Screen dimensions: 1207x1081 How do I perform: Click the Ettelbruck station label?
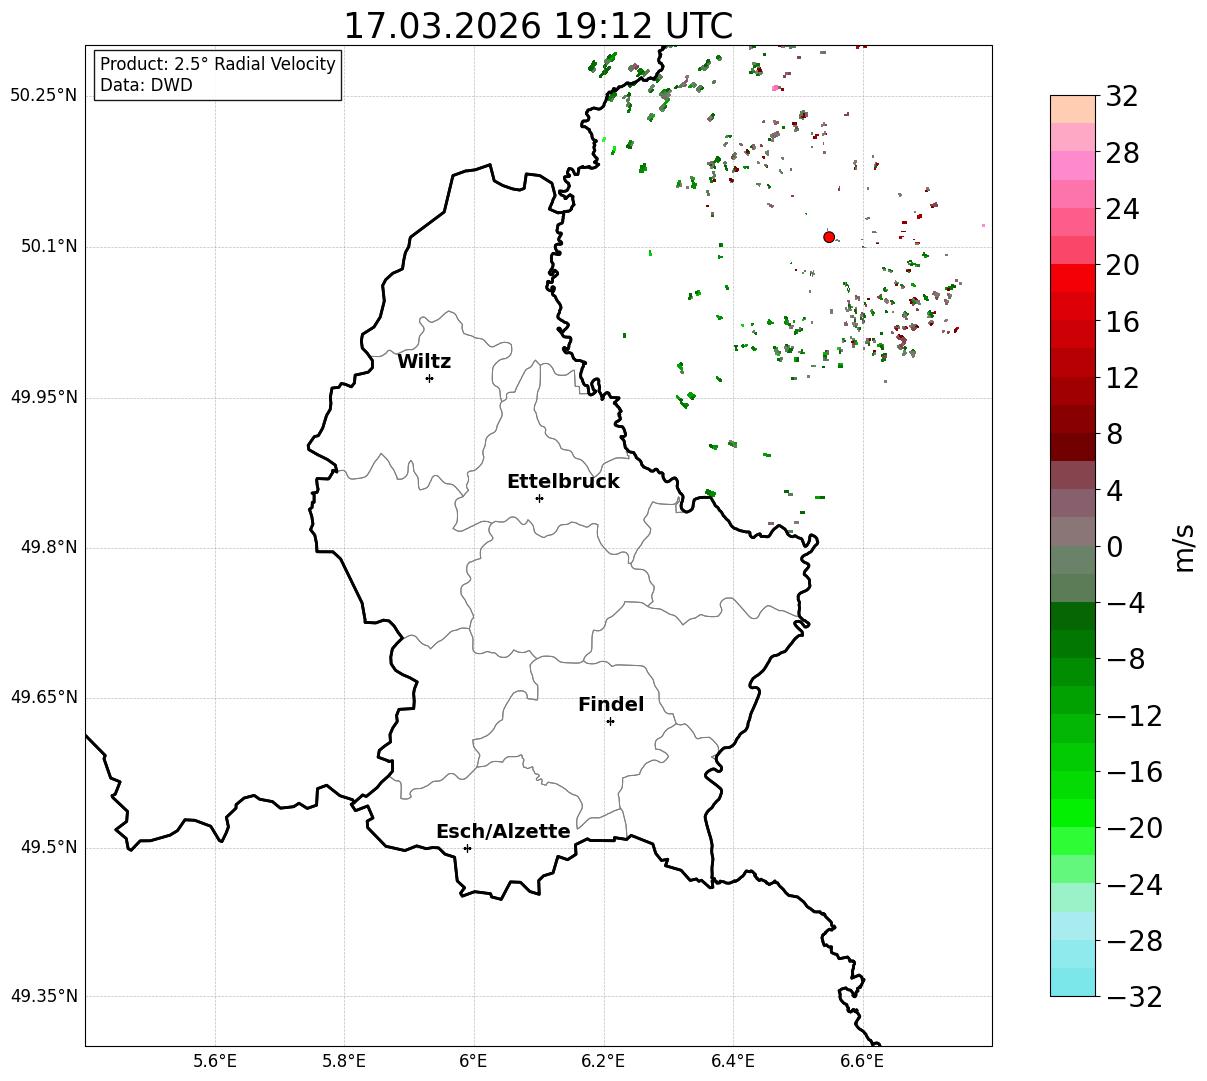[563, 482]
